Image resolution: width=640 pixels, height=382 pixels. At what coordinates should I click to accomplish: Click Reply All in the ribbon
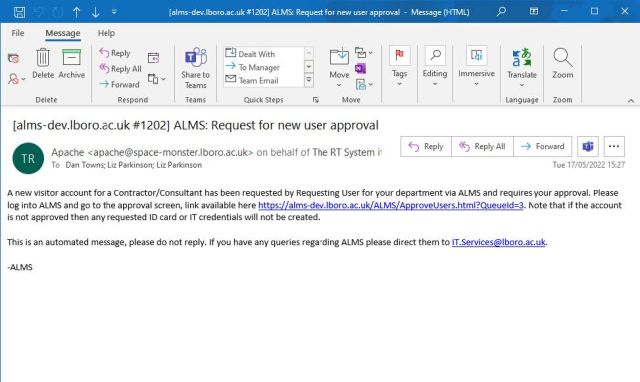point(120,69)
